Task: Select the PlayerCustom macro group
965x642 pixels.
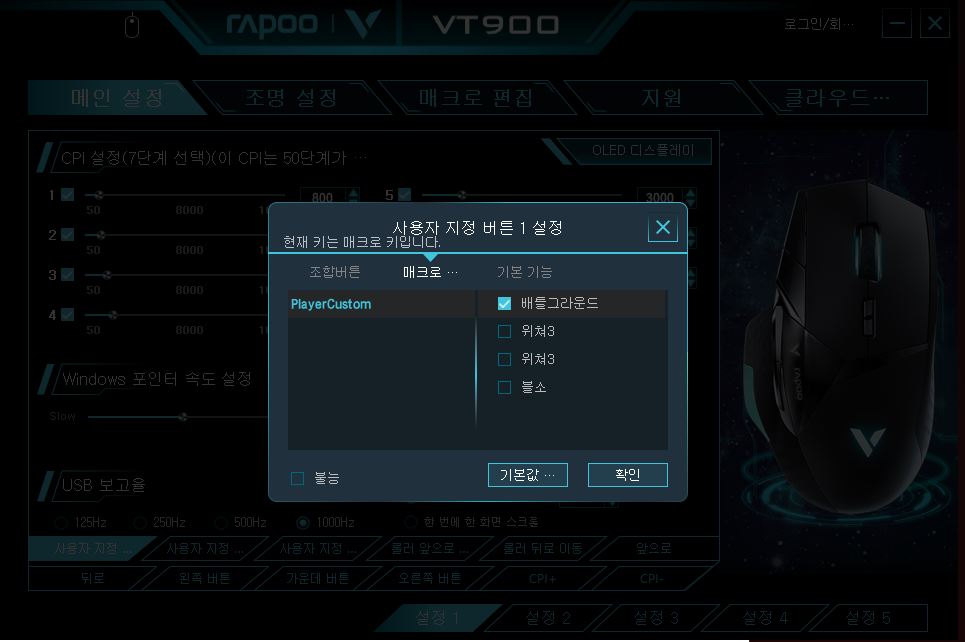Action: [382, 304]
